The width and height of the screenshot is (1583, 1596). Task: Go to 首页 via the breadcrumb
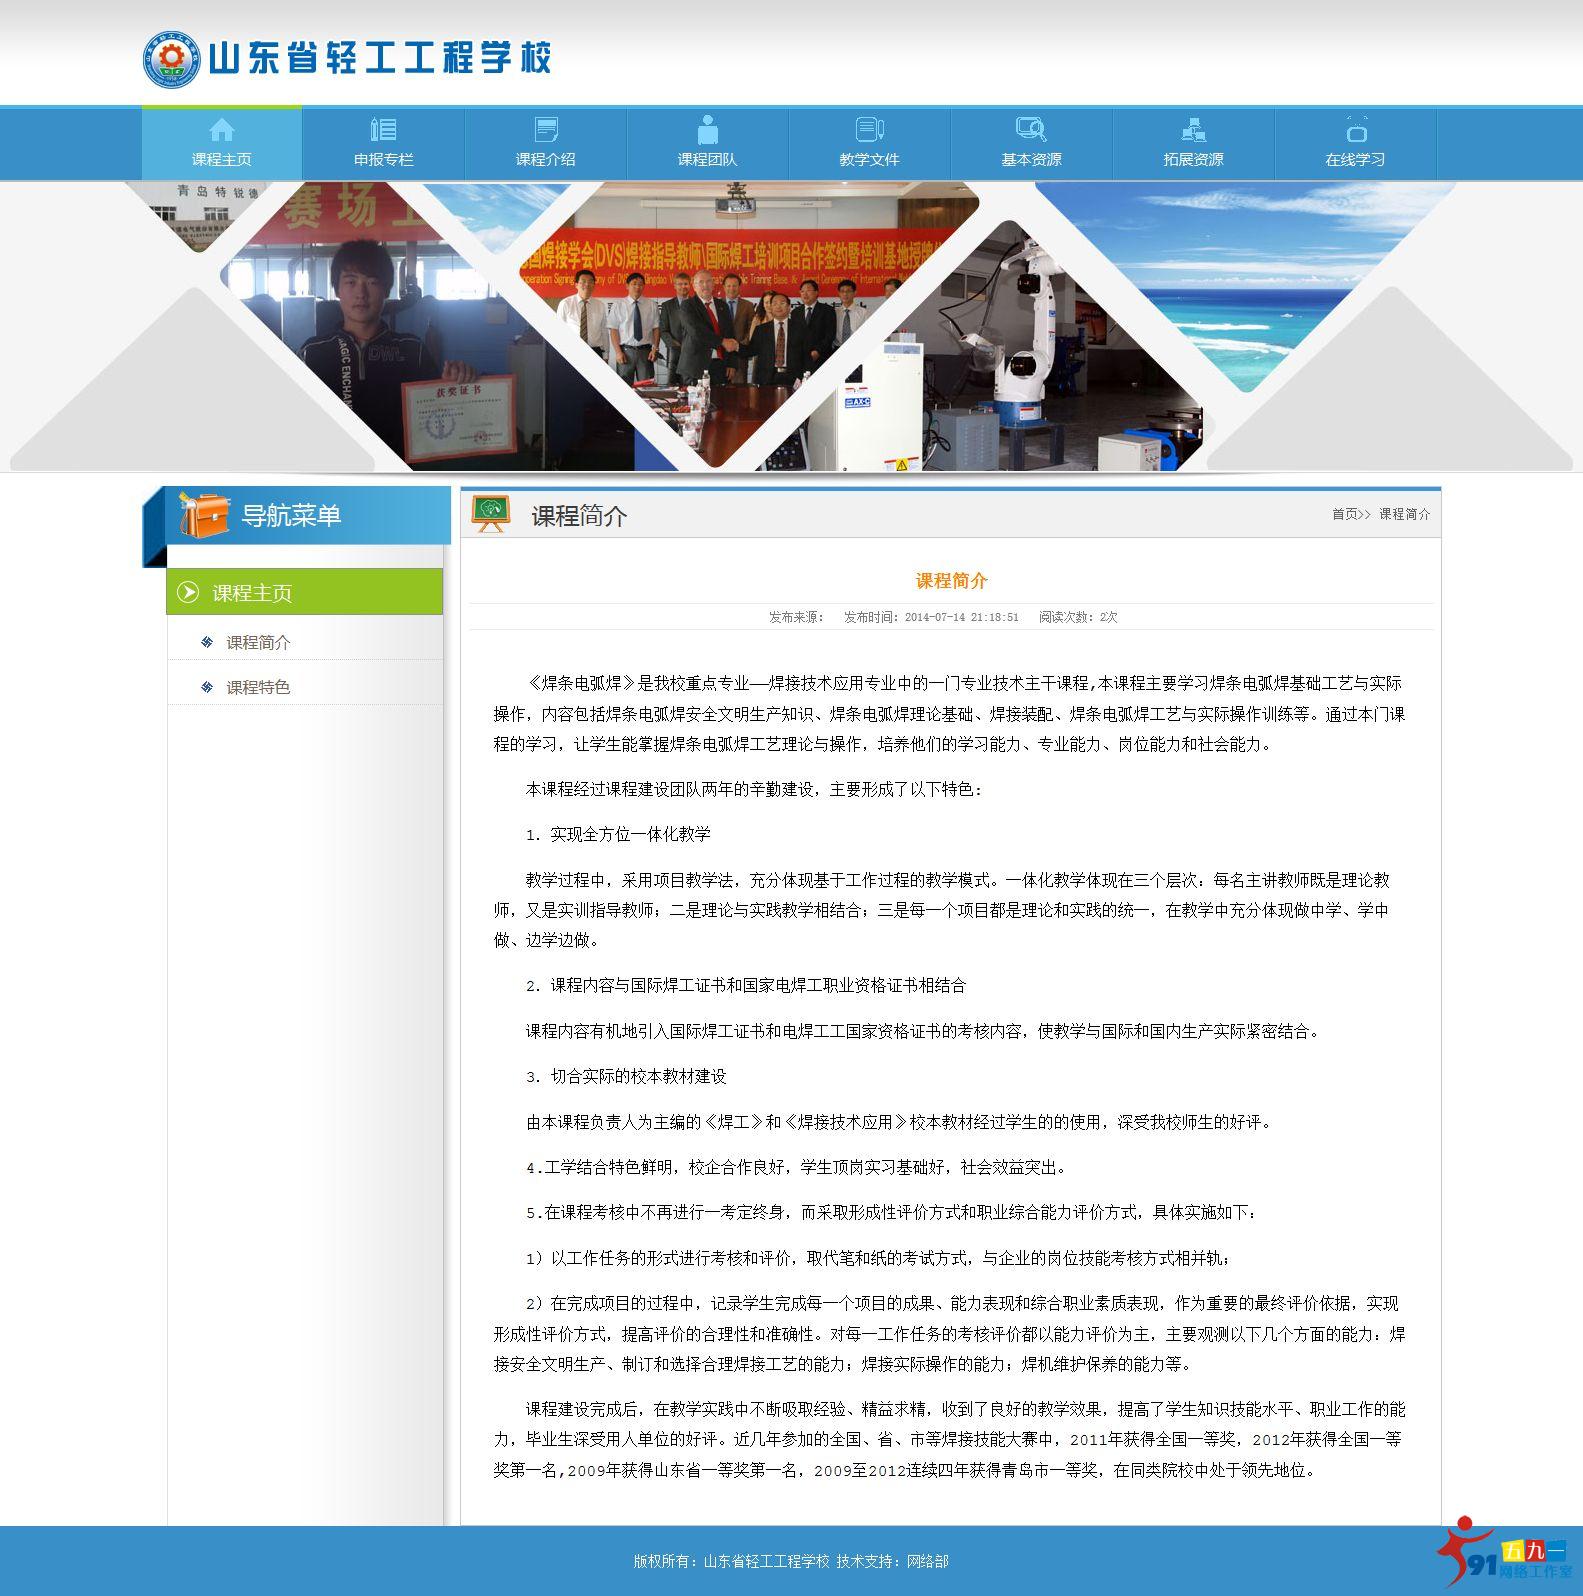pyautogui.click(x=1344, y=514)
